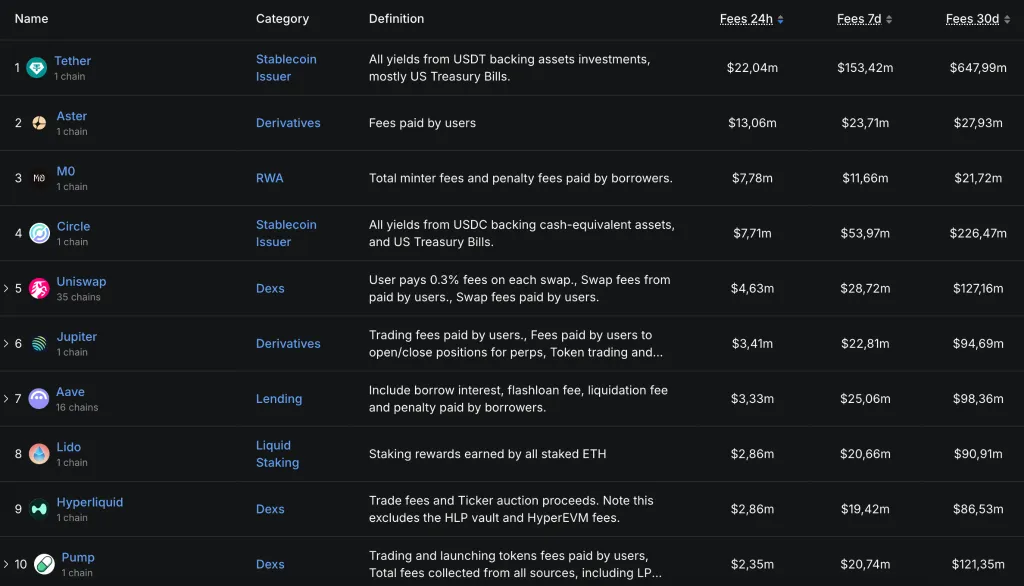Screen dimensions: 1024x586
Task: Expand the Aave row chevron
Action: click(x=6, y=399)
